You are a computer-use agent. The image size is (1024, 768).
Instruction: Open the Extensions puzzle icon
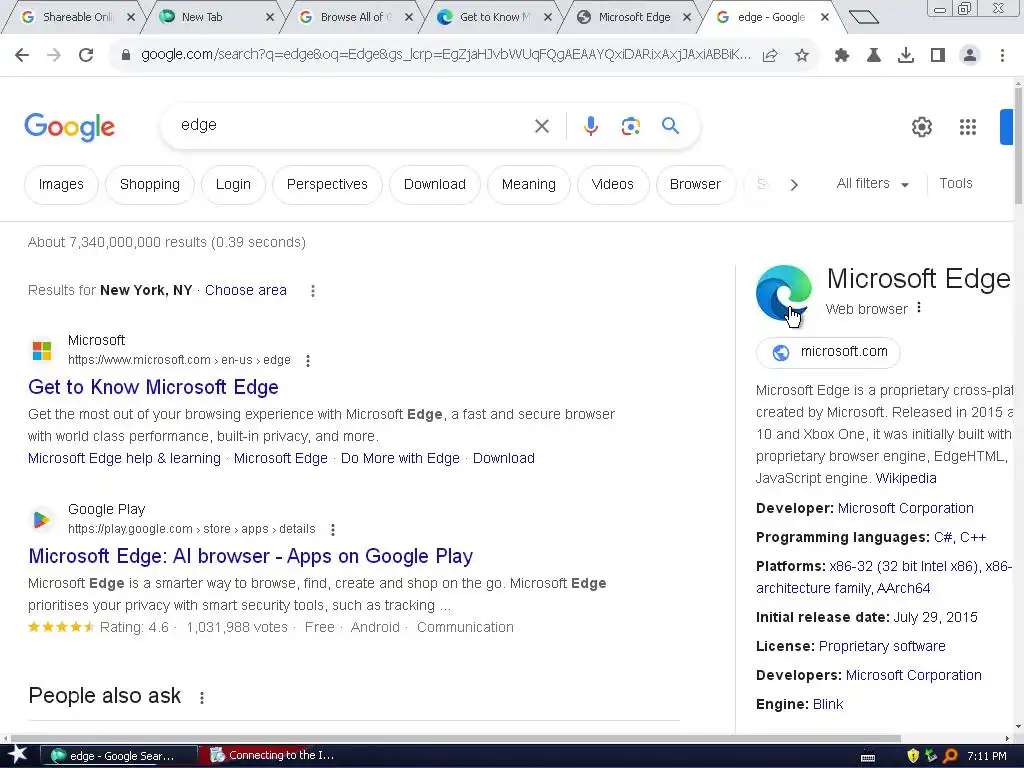842,56
